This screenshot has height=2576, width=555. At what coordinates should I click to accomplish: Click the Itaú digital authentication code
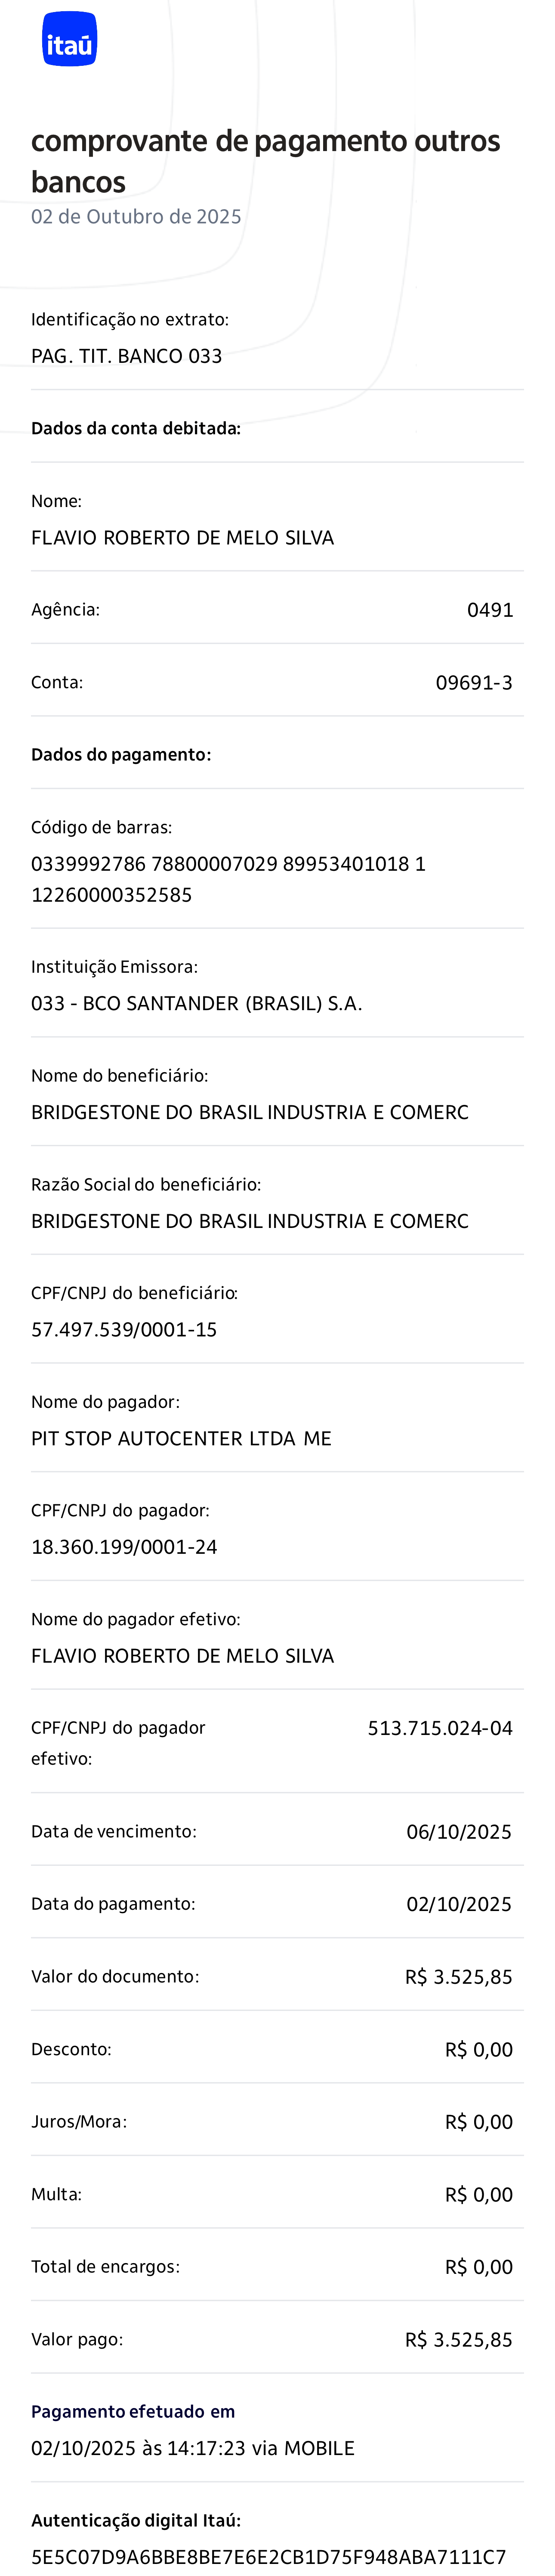(x=268, y=2556)
